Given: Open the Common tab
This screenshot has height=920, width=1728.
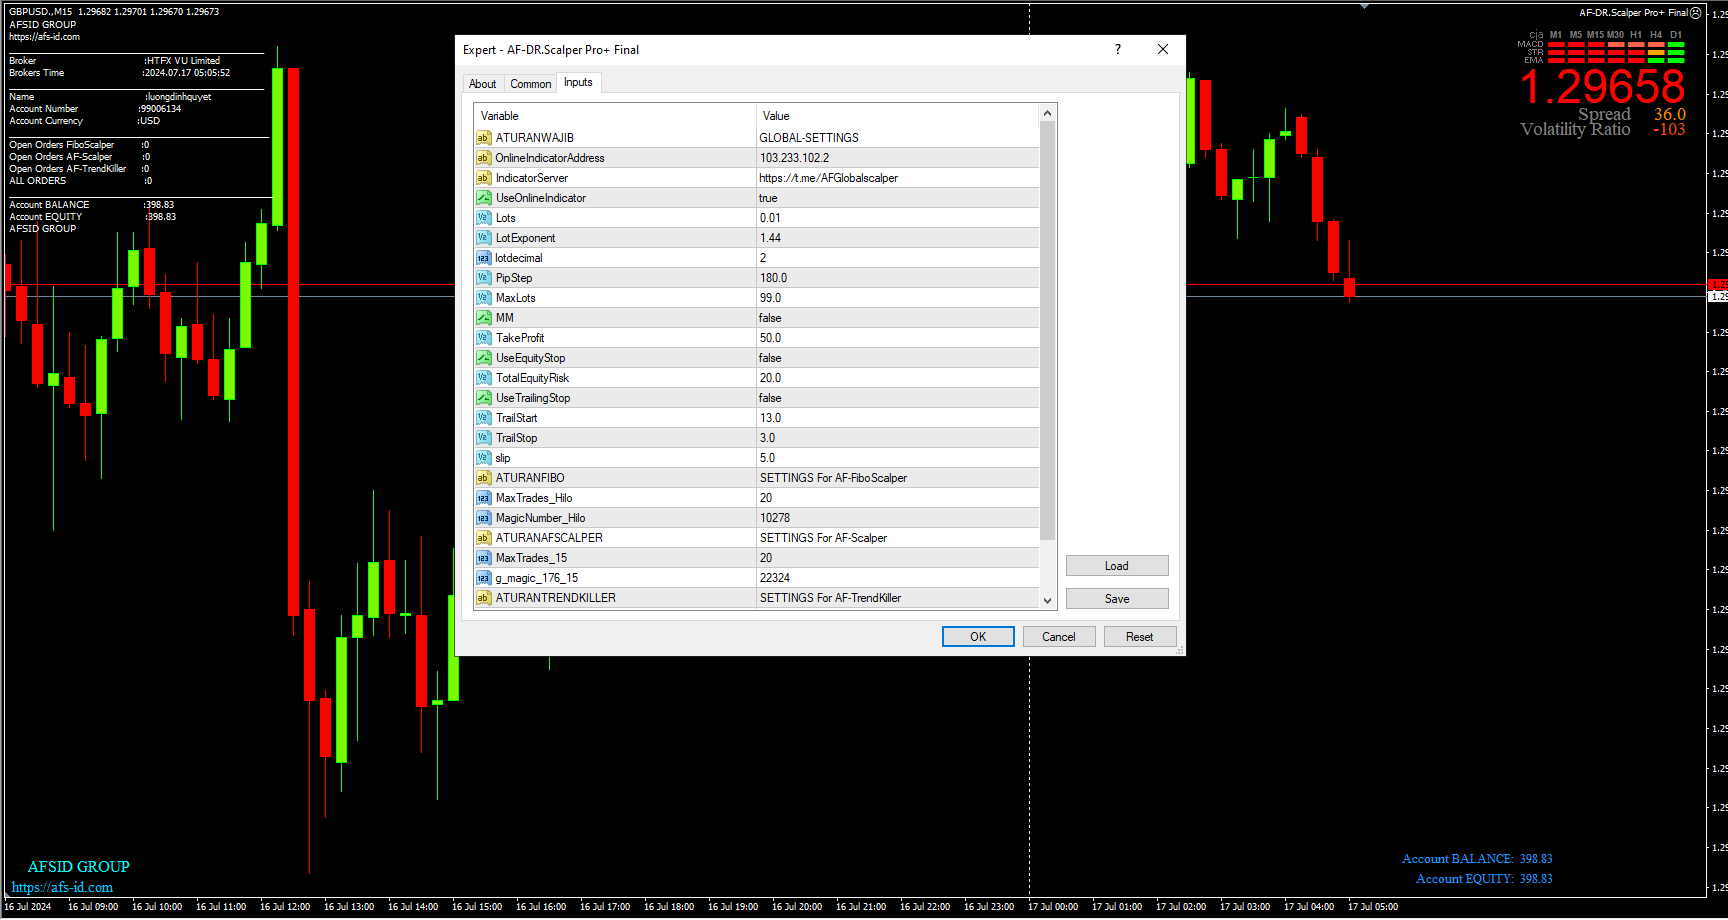Looking at the screenshot, I should click(530, 84).
